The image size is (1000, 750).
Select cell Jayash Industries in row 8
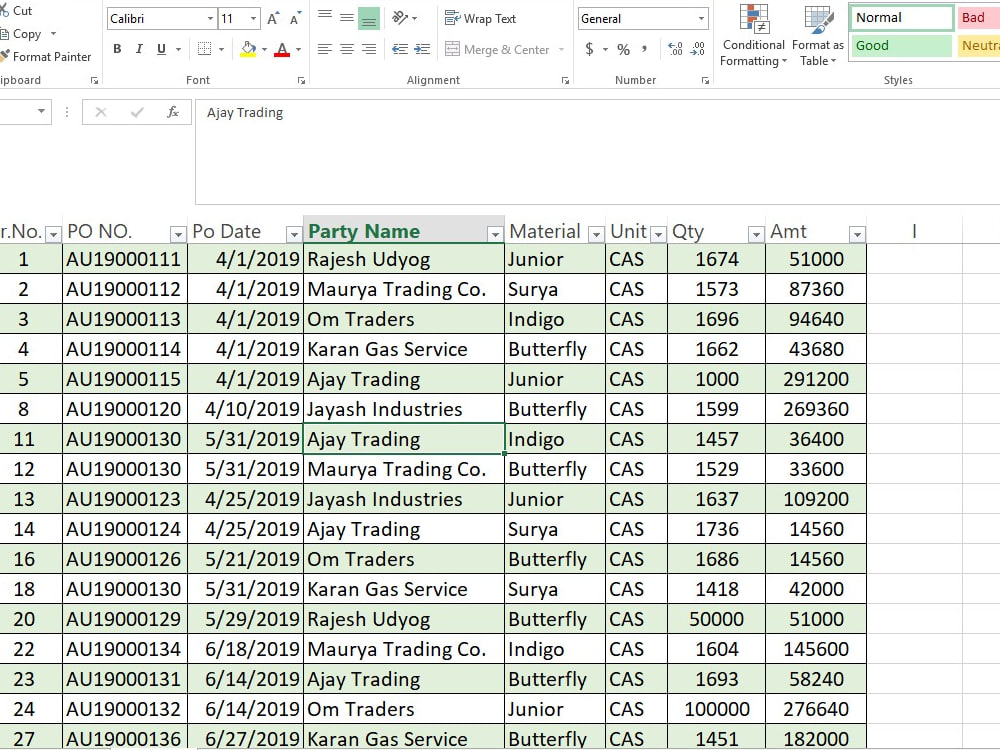(x=404, y=409)
